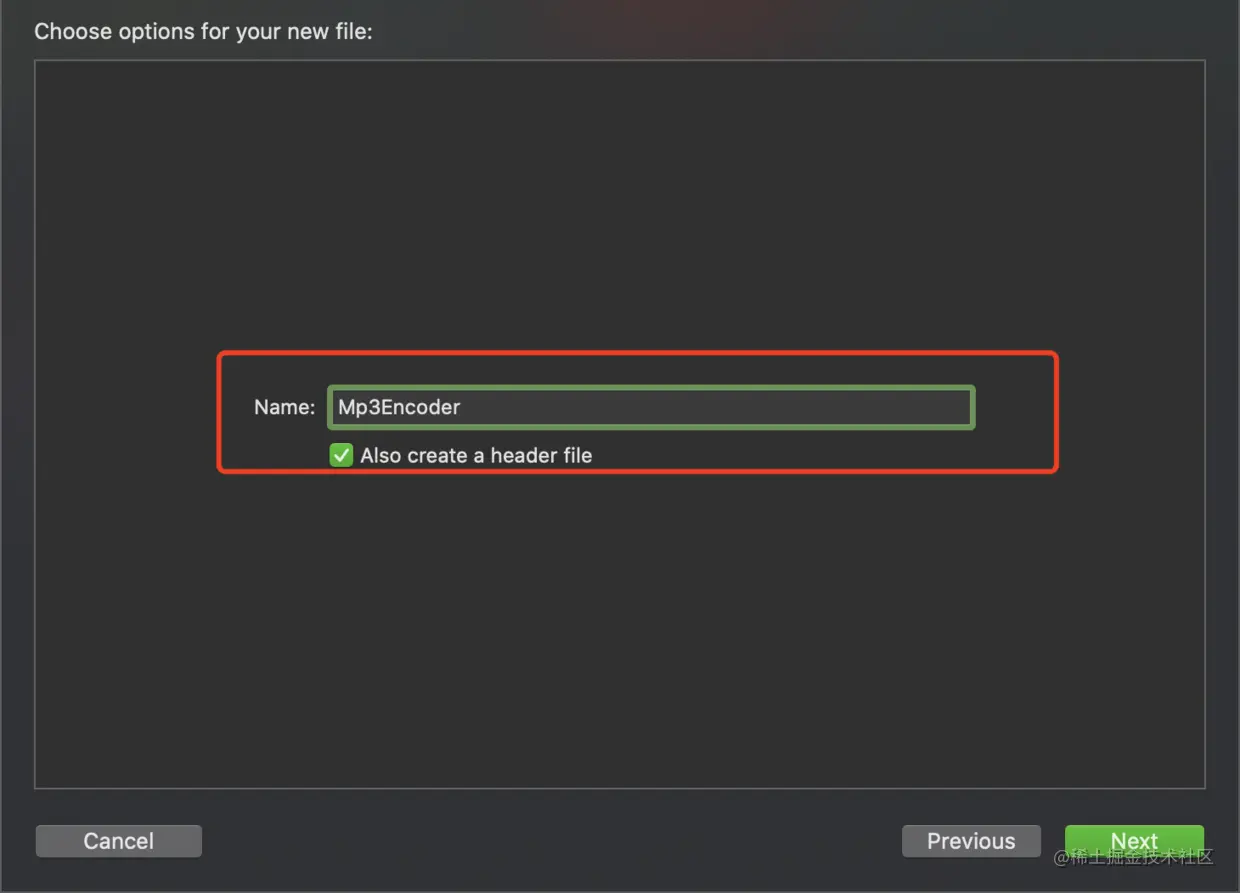The width and height of the screenshot is (1240, 893).
Task: Toggle Also create a header file option
Action: (342, 455)
